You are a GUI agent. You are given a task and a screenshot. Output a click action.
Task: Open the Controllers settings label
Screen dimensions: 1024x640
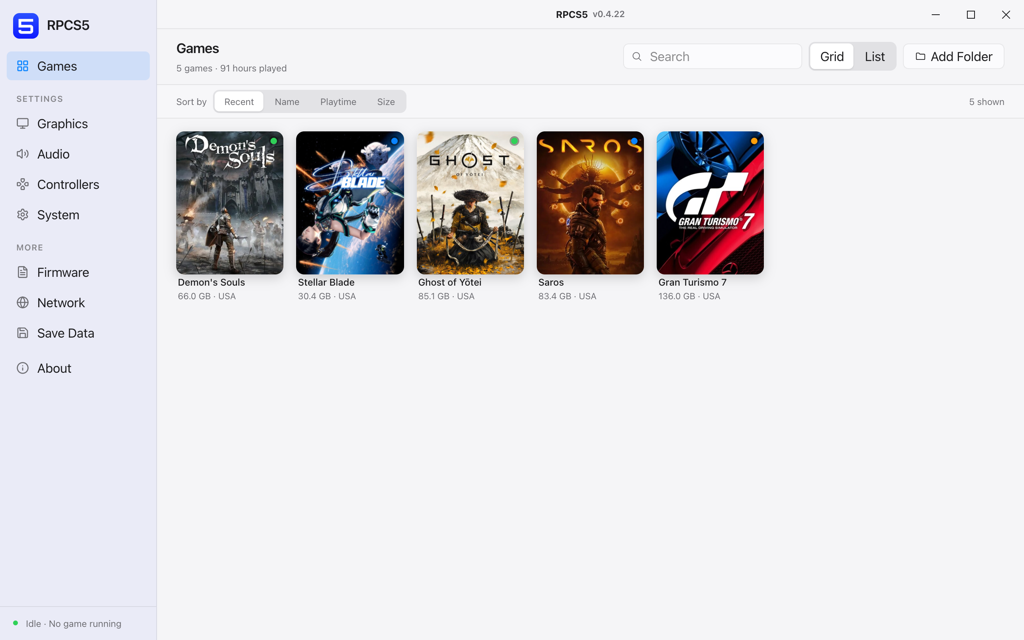click(69, 184)
